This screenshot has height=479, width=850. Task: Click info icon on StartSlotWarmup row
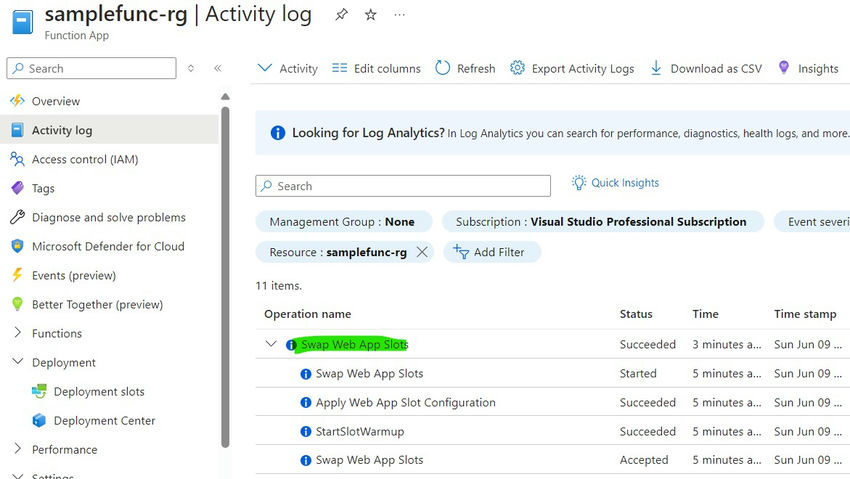click(x=306, y=431)
